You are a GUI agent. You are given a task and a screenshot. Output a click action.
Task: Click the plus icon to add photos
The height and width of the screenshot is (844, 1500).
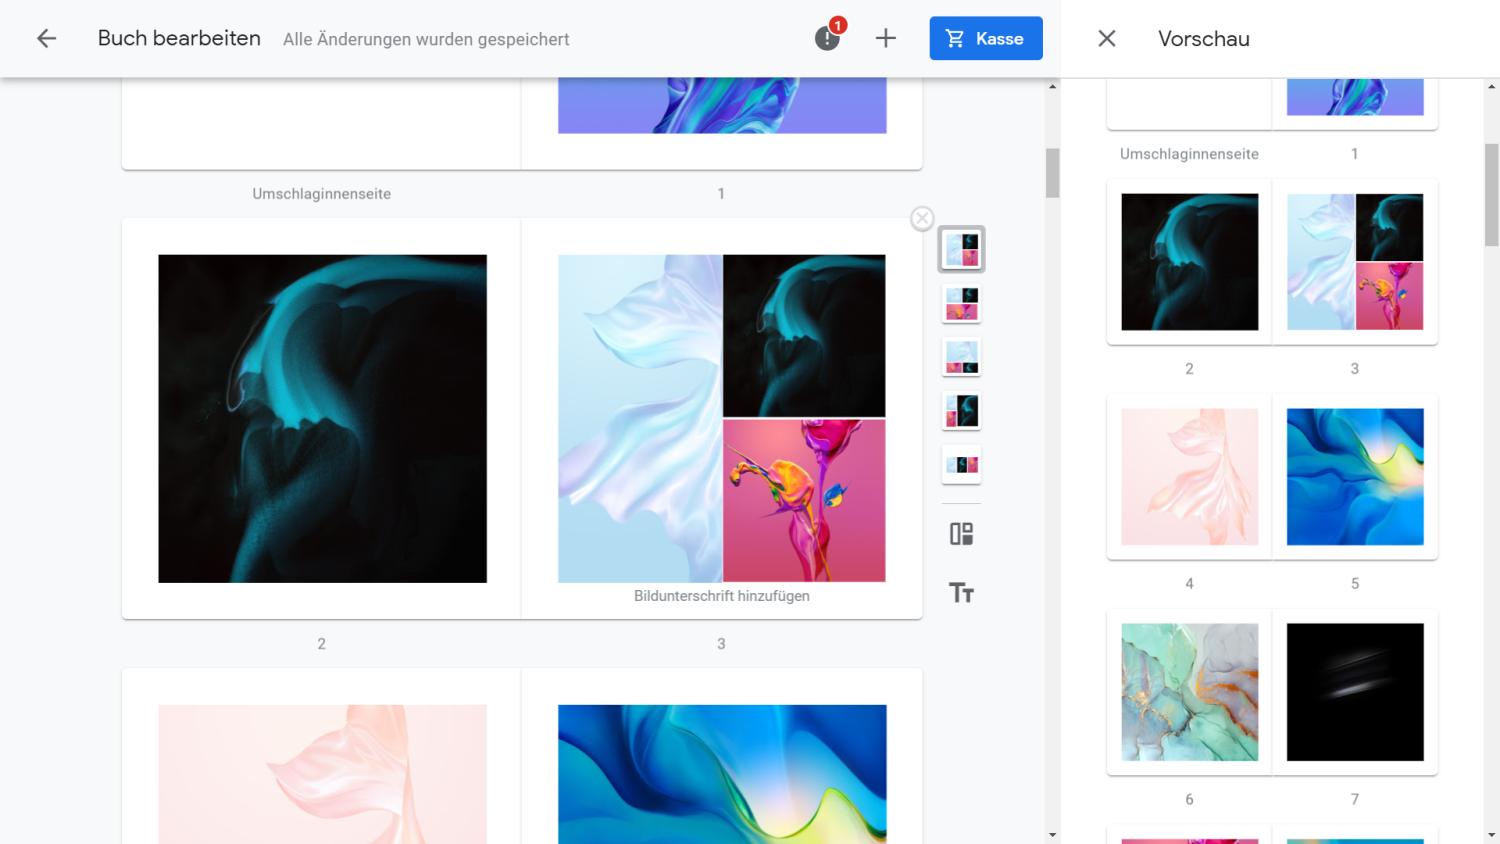point(885,39)
